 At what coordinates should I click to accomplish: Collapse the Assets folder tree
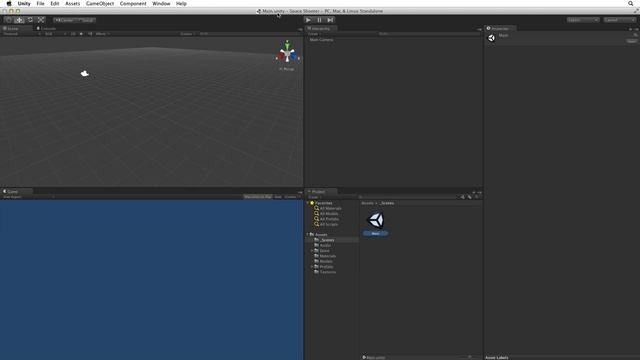[x=308, y=235]
